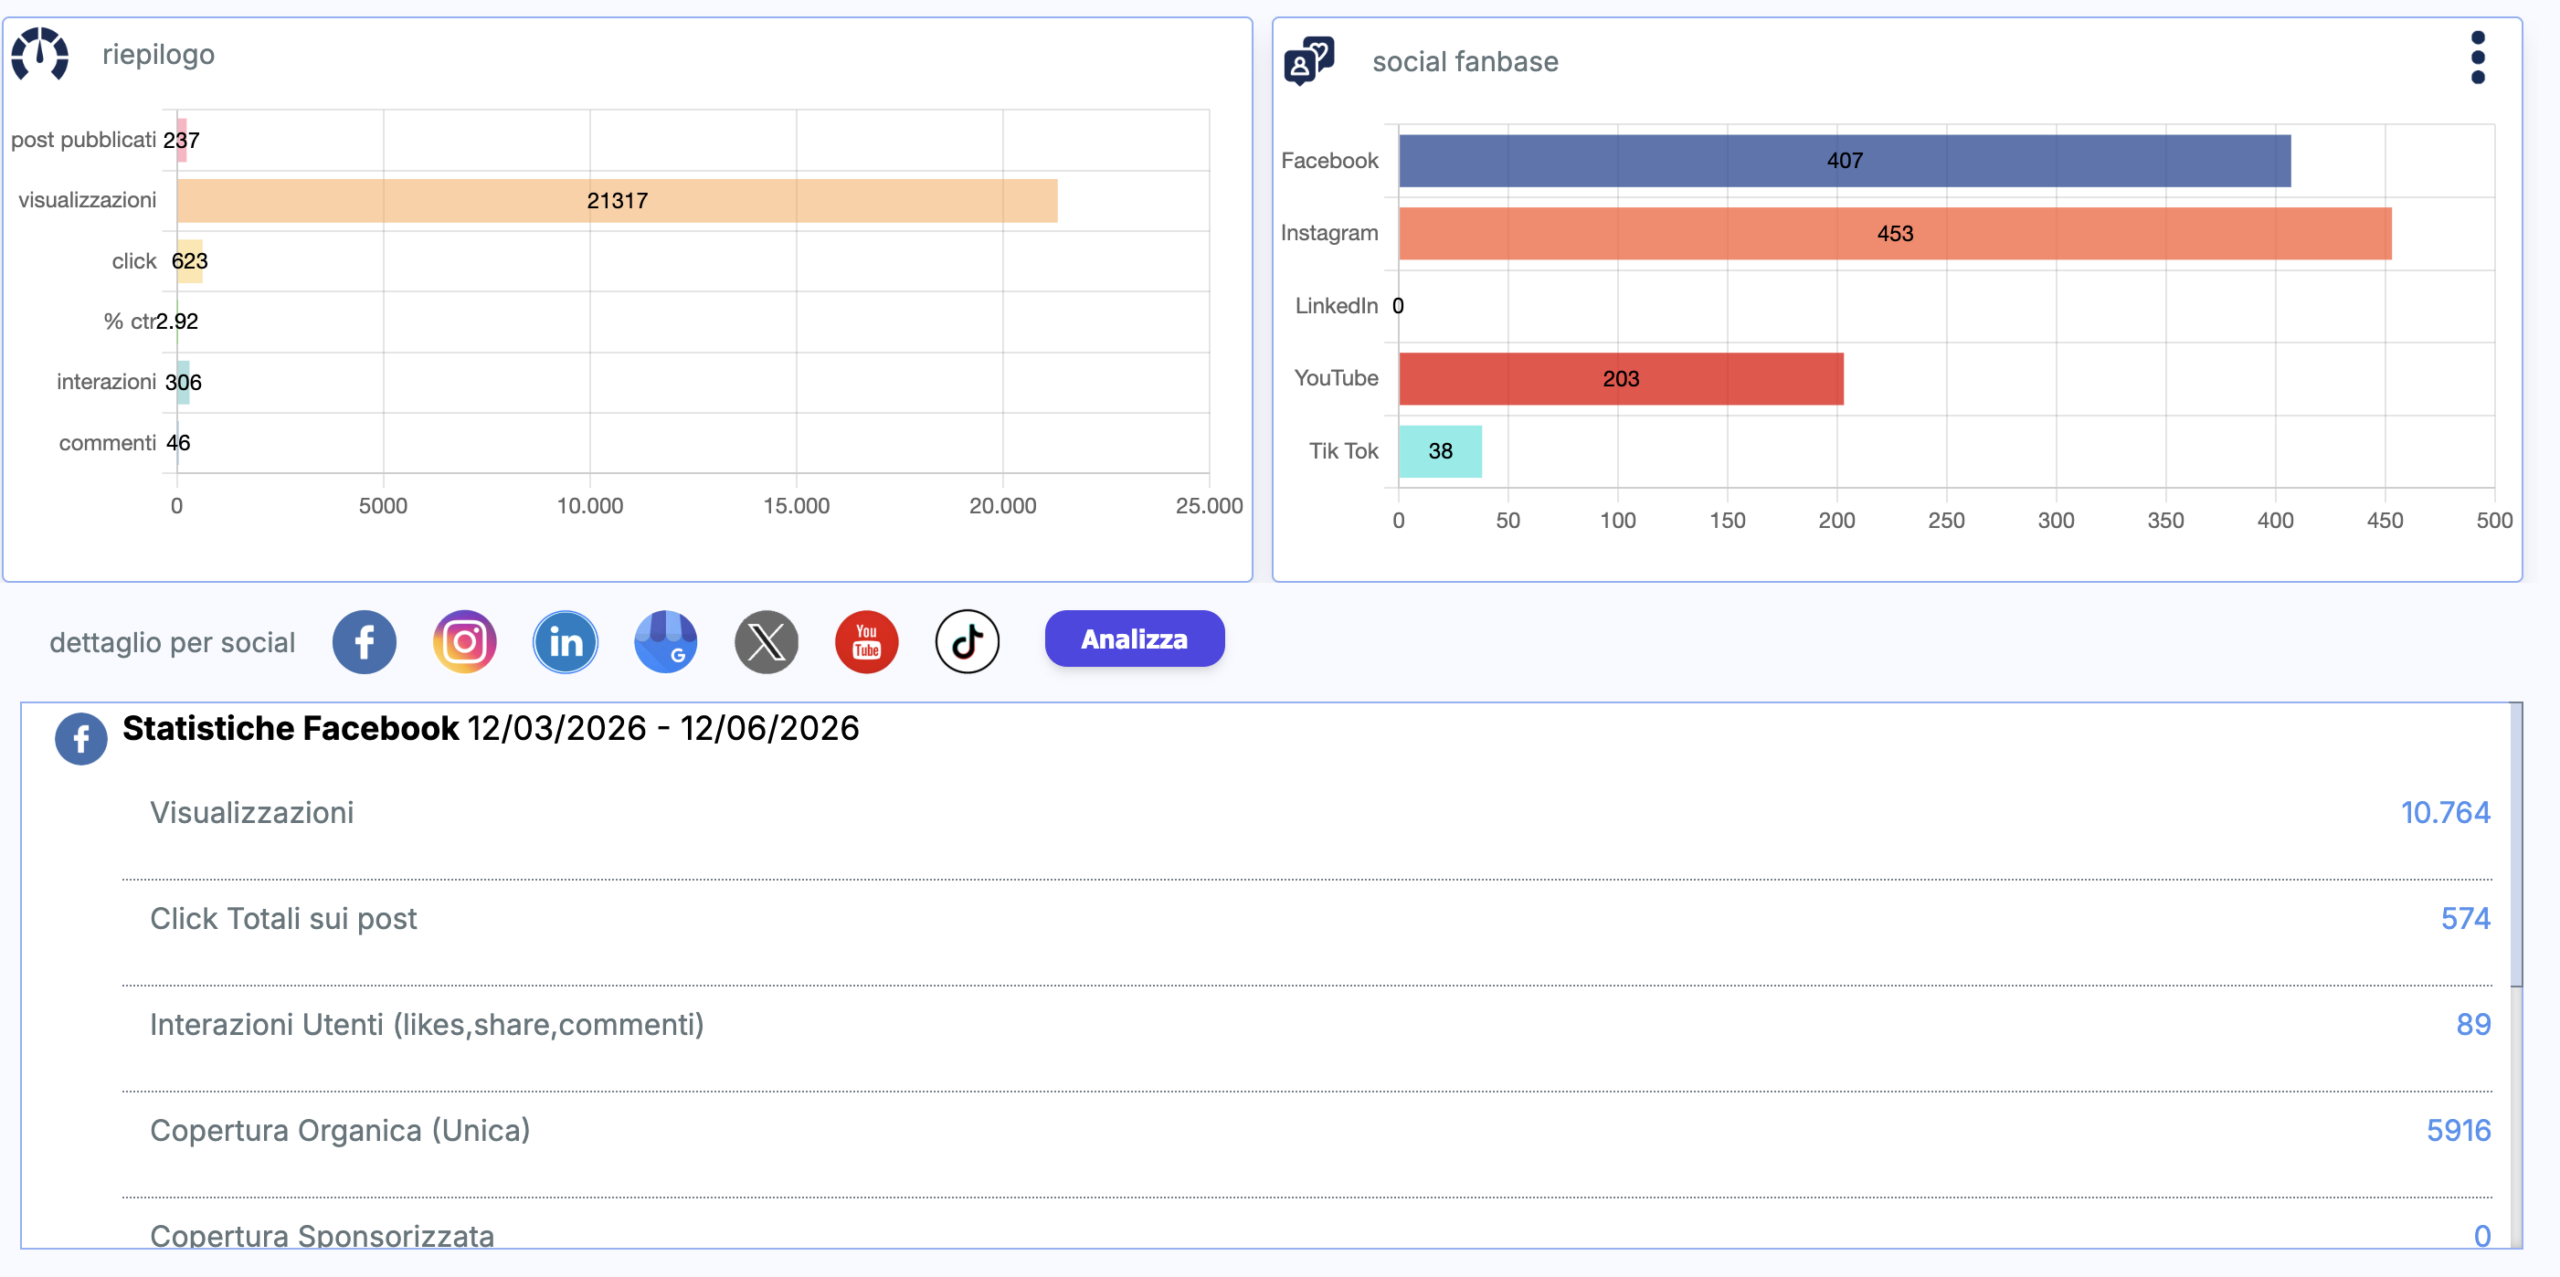Open LinkedIn social detail icon
This screenshot has height=1277, width=2560.
[566, 642]
